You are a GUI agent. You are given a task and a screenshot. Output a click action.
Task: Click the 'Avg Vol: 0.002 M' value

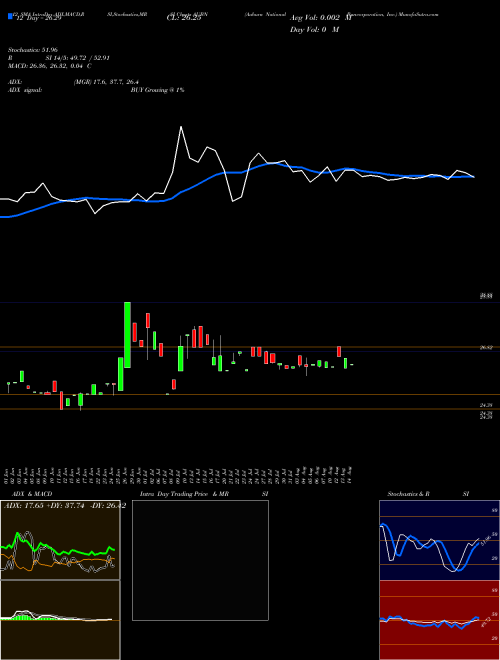[320, 18]
